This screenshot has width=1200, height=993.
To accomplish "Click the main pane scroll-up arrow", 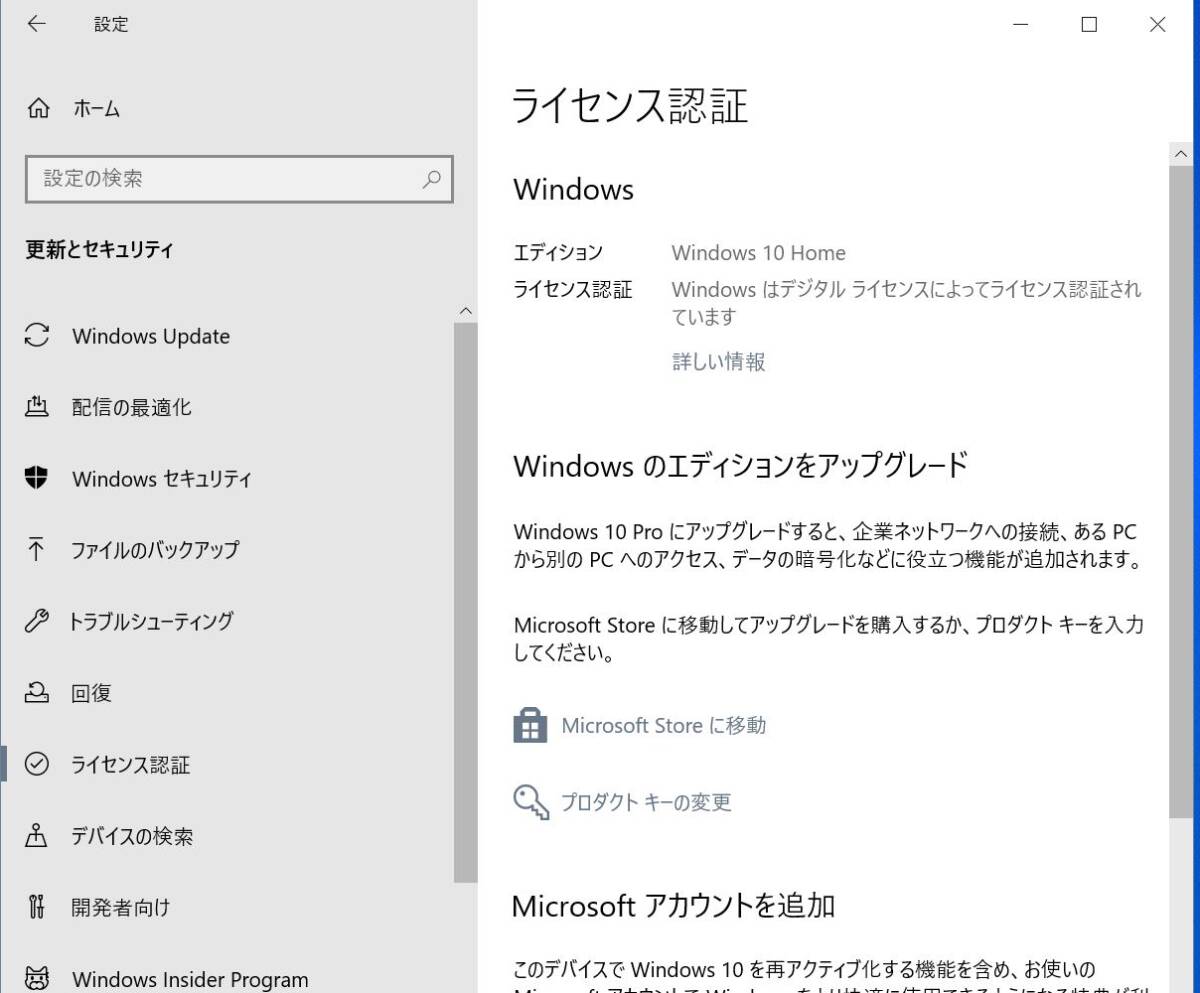I will [1181, 154].
